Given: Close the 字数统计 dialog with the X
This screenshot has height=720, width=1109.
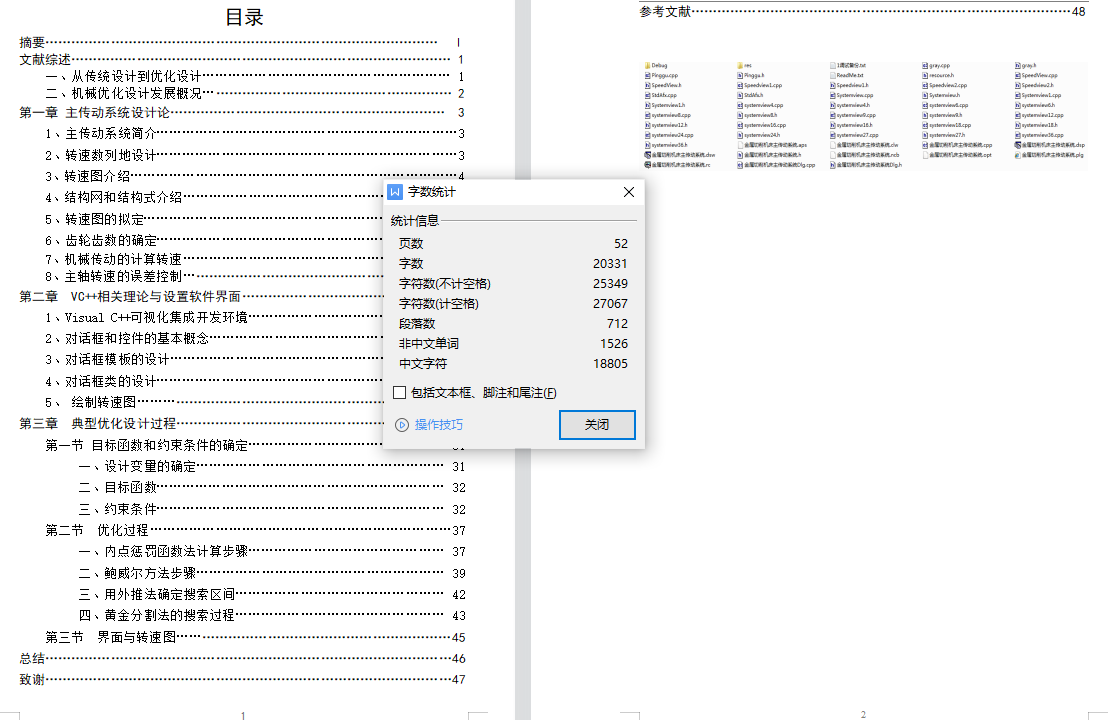Looking at the screenshot, I should tap(629, 192).
